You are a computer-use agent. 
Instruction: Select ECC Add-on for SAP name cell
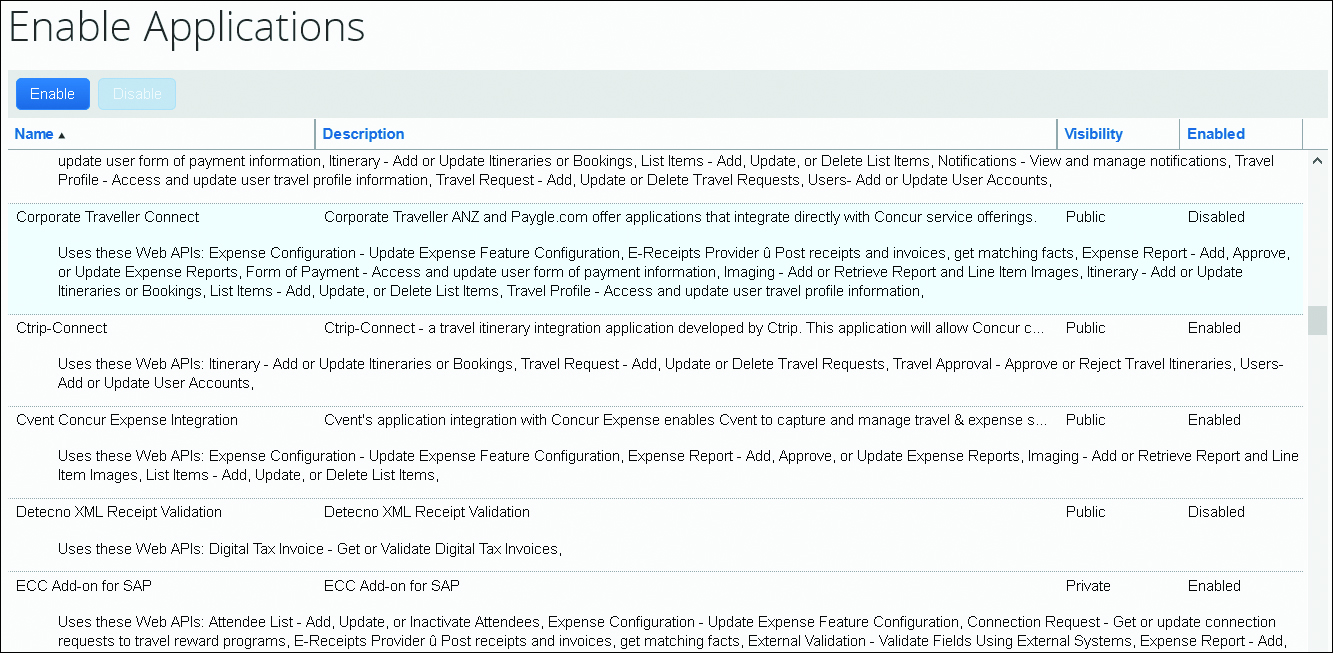(84, 586)
